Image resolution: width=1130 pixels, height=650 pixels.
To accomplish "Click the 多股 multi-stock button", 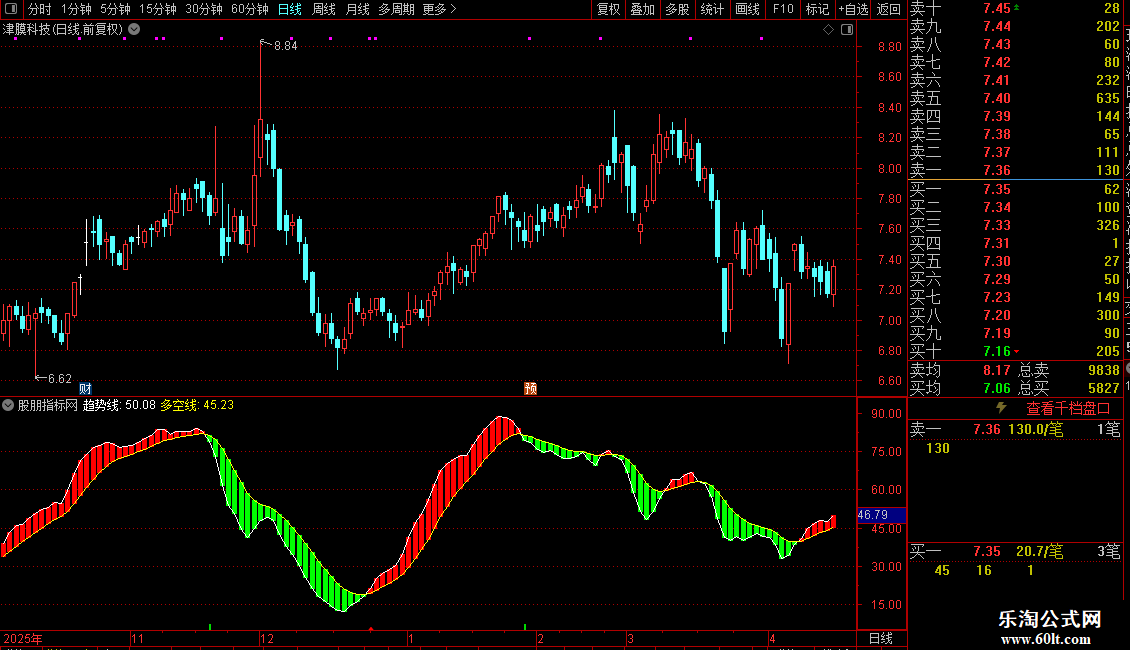I will tap(677, 9).
